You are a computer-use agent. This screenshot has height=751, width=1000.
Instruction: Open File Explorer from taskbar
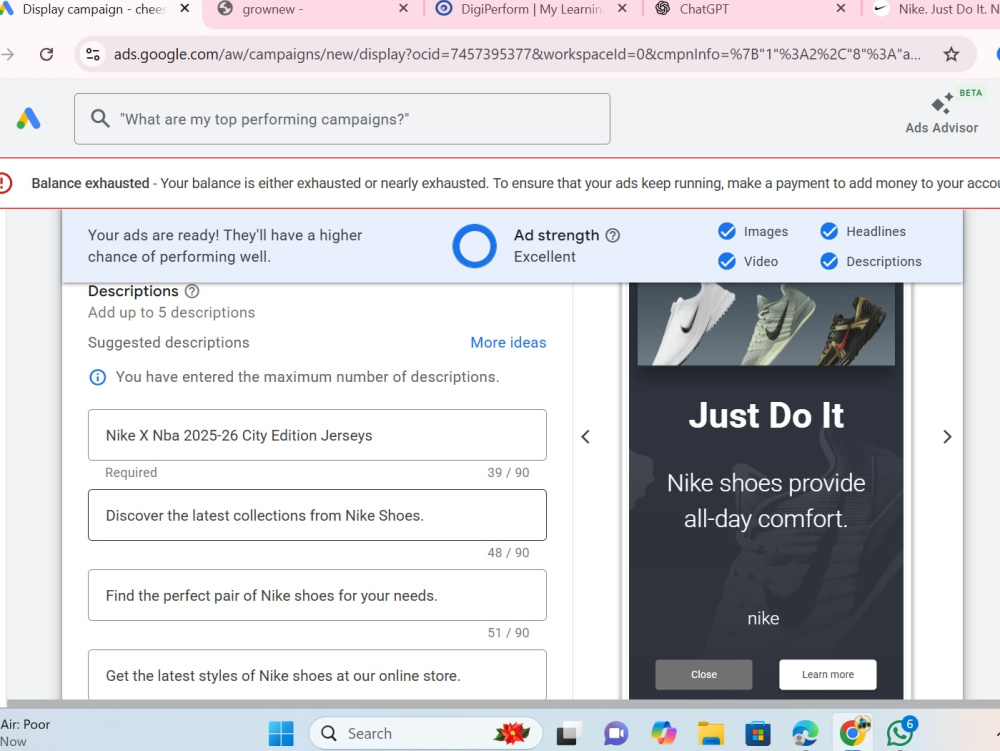coord(710,734)
